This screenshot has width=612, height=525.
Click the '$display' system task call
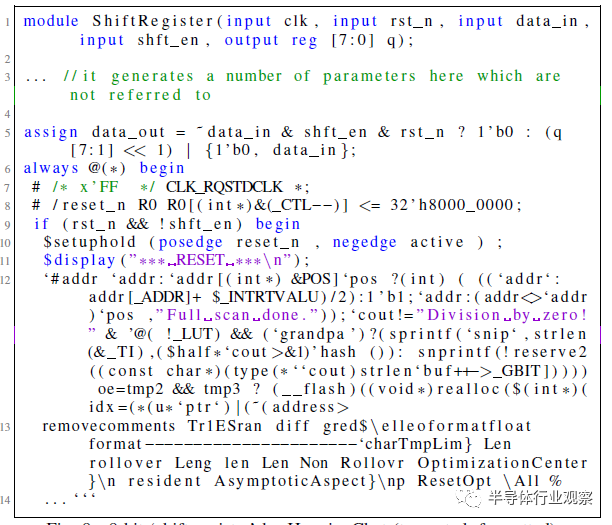tap(79, 260)
